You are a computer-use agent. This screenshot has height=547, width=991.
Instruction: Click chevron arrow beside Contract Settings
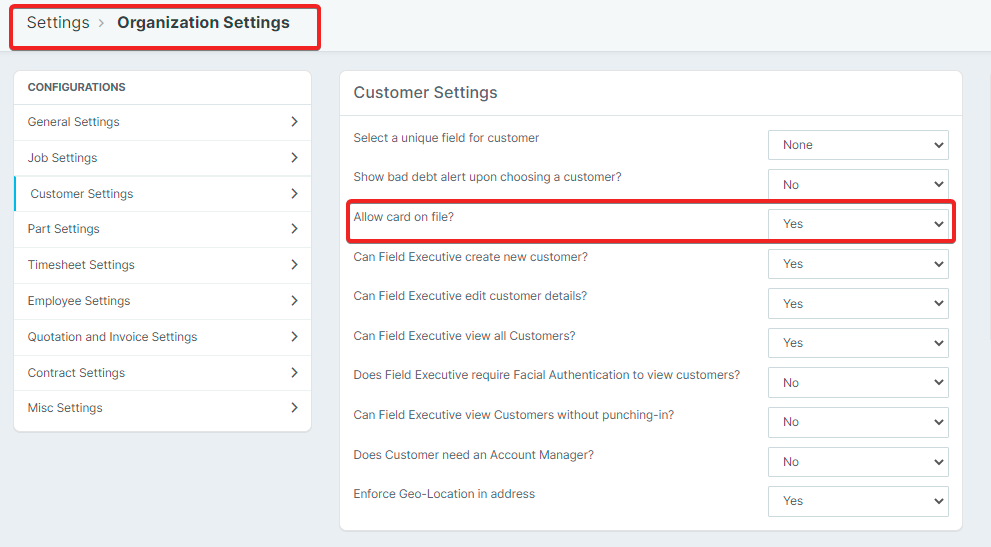[x=294, y=372]
